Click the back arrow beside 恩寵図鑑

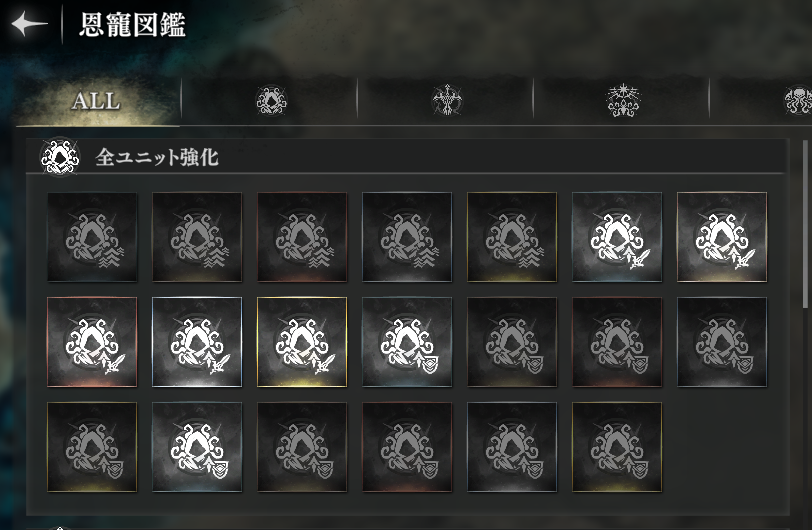coord(29,24)
